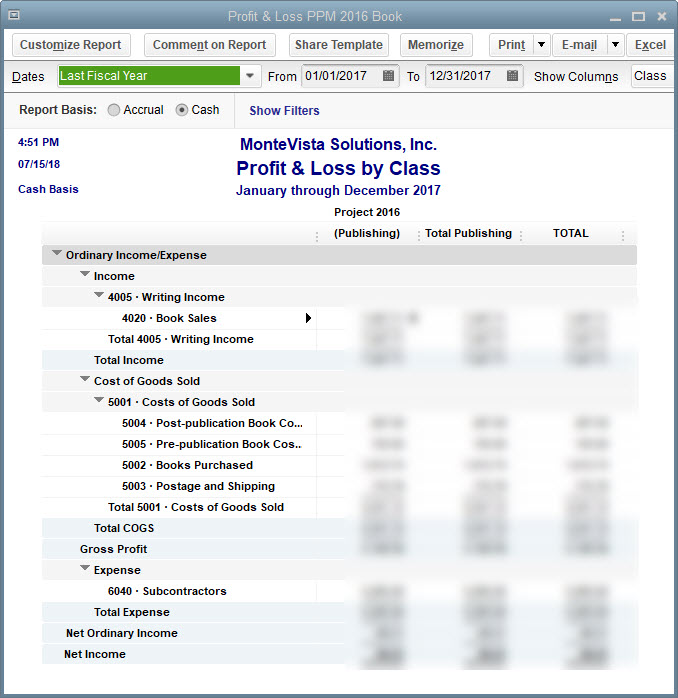Screen dimensions: 678x698
Task: Print the report
Action: point(512,45)
